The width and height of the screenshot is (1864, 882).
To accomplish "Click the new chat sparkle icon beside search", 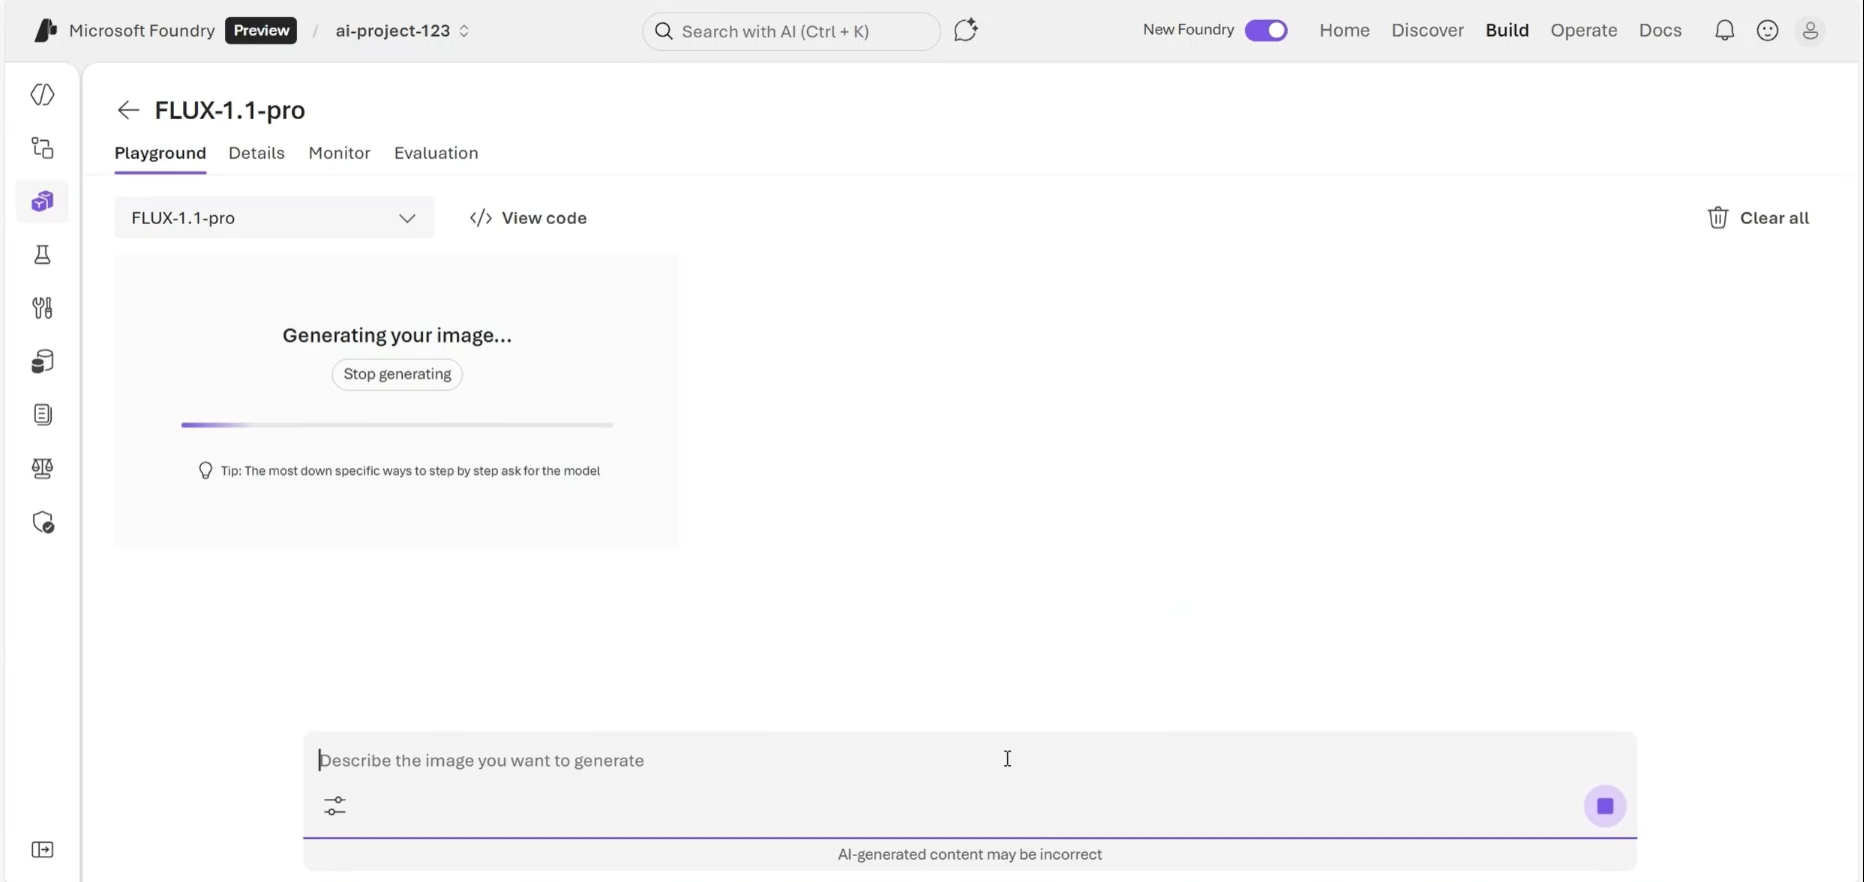I will point(966,31).
